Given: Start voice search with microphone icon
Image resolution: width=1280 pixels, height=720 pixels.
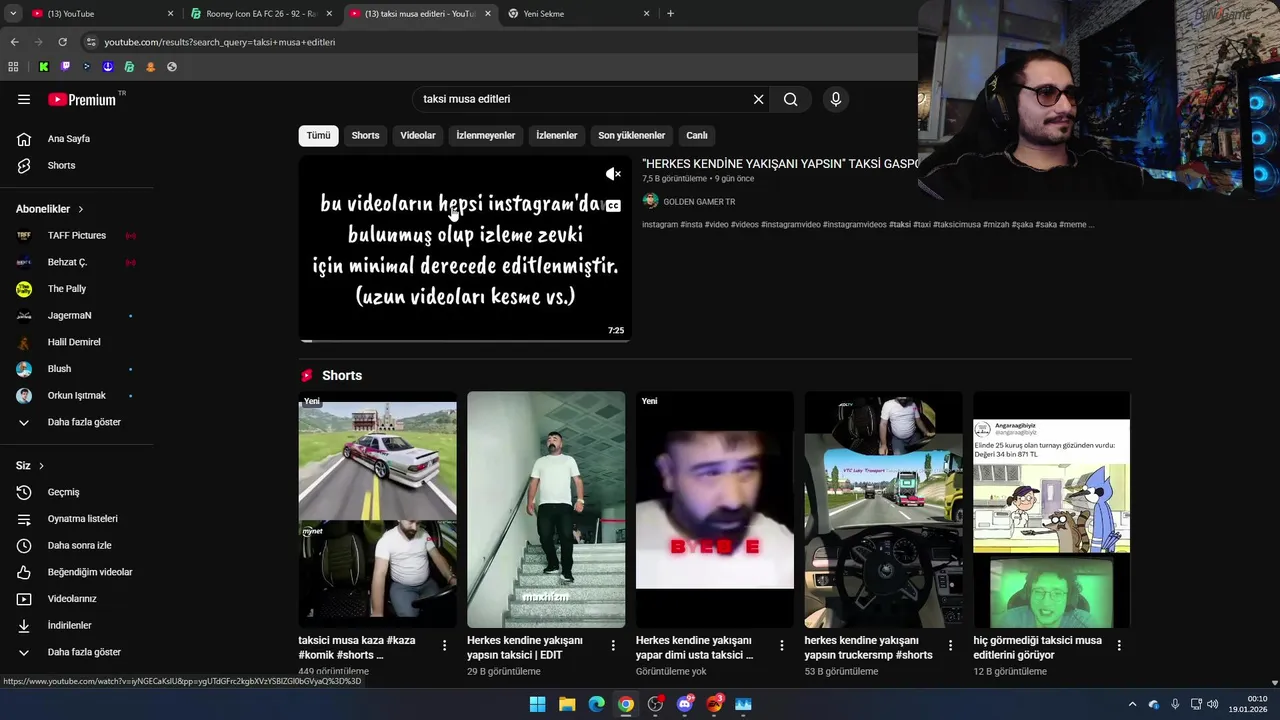Looking at the screenshot, I should pyautogui.click(x=836, y=99).
